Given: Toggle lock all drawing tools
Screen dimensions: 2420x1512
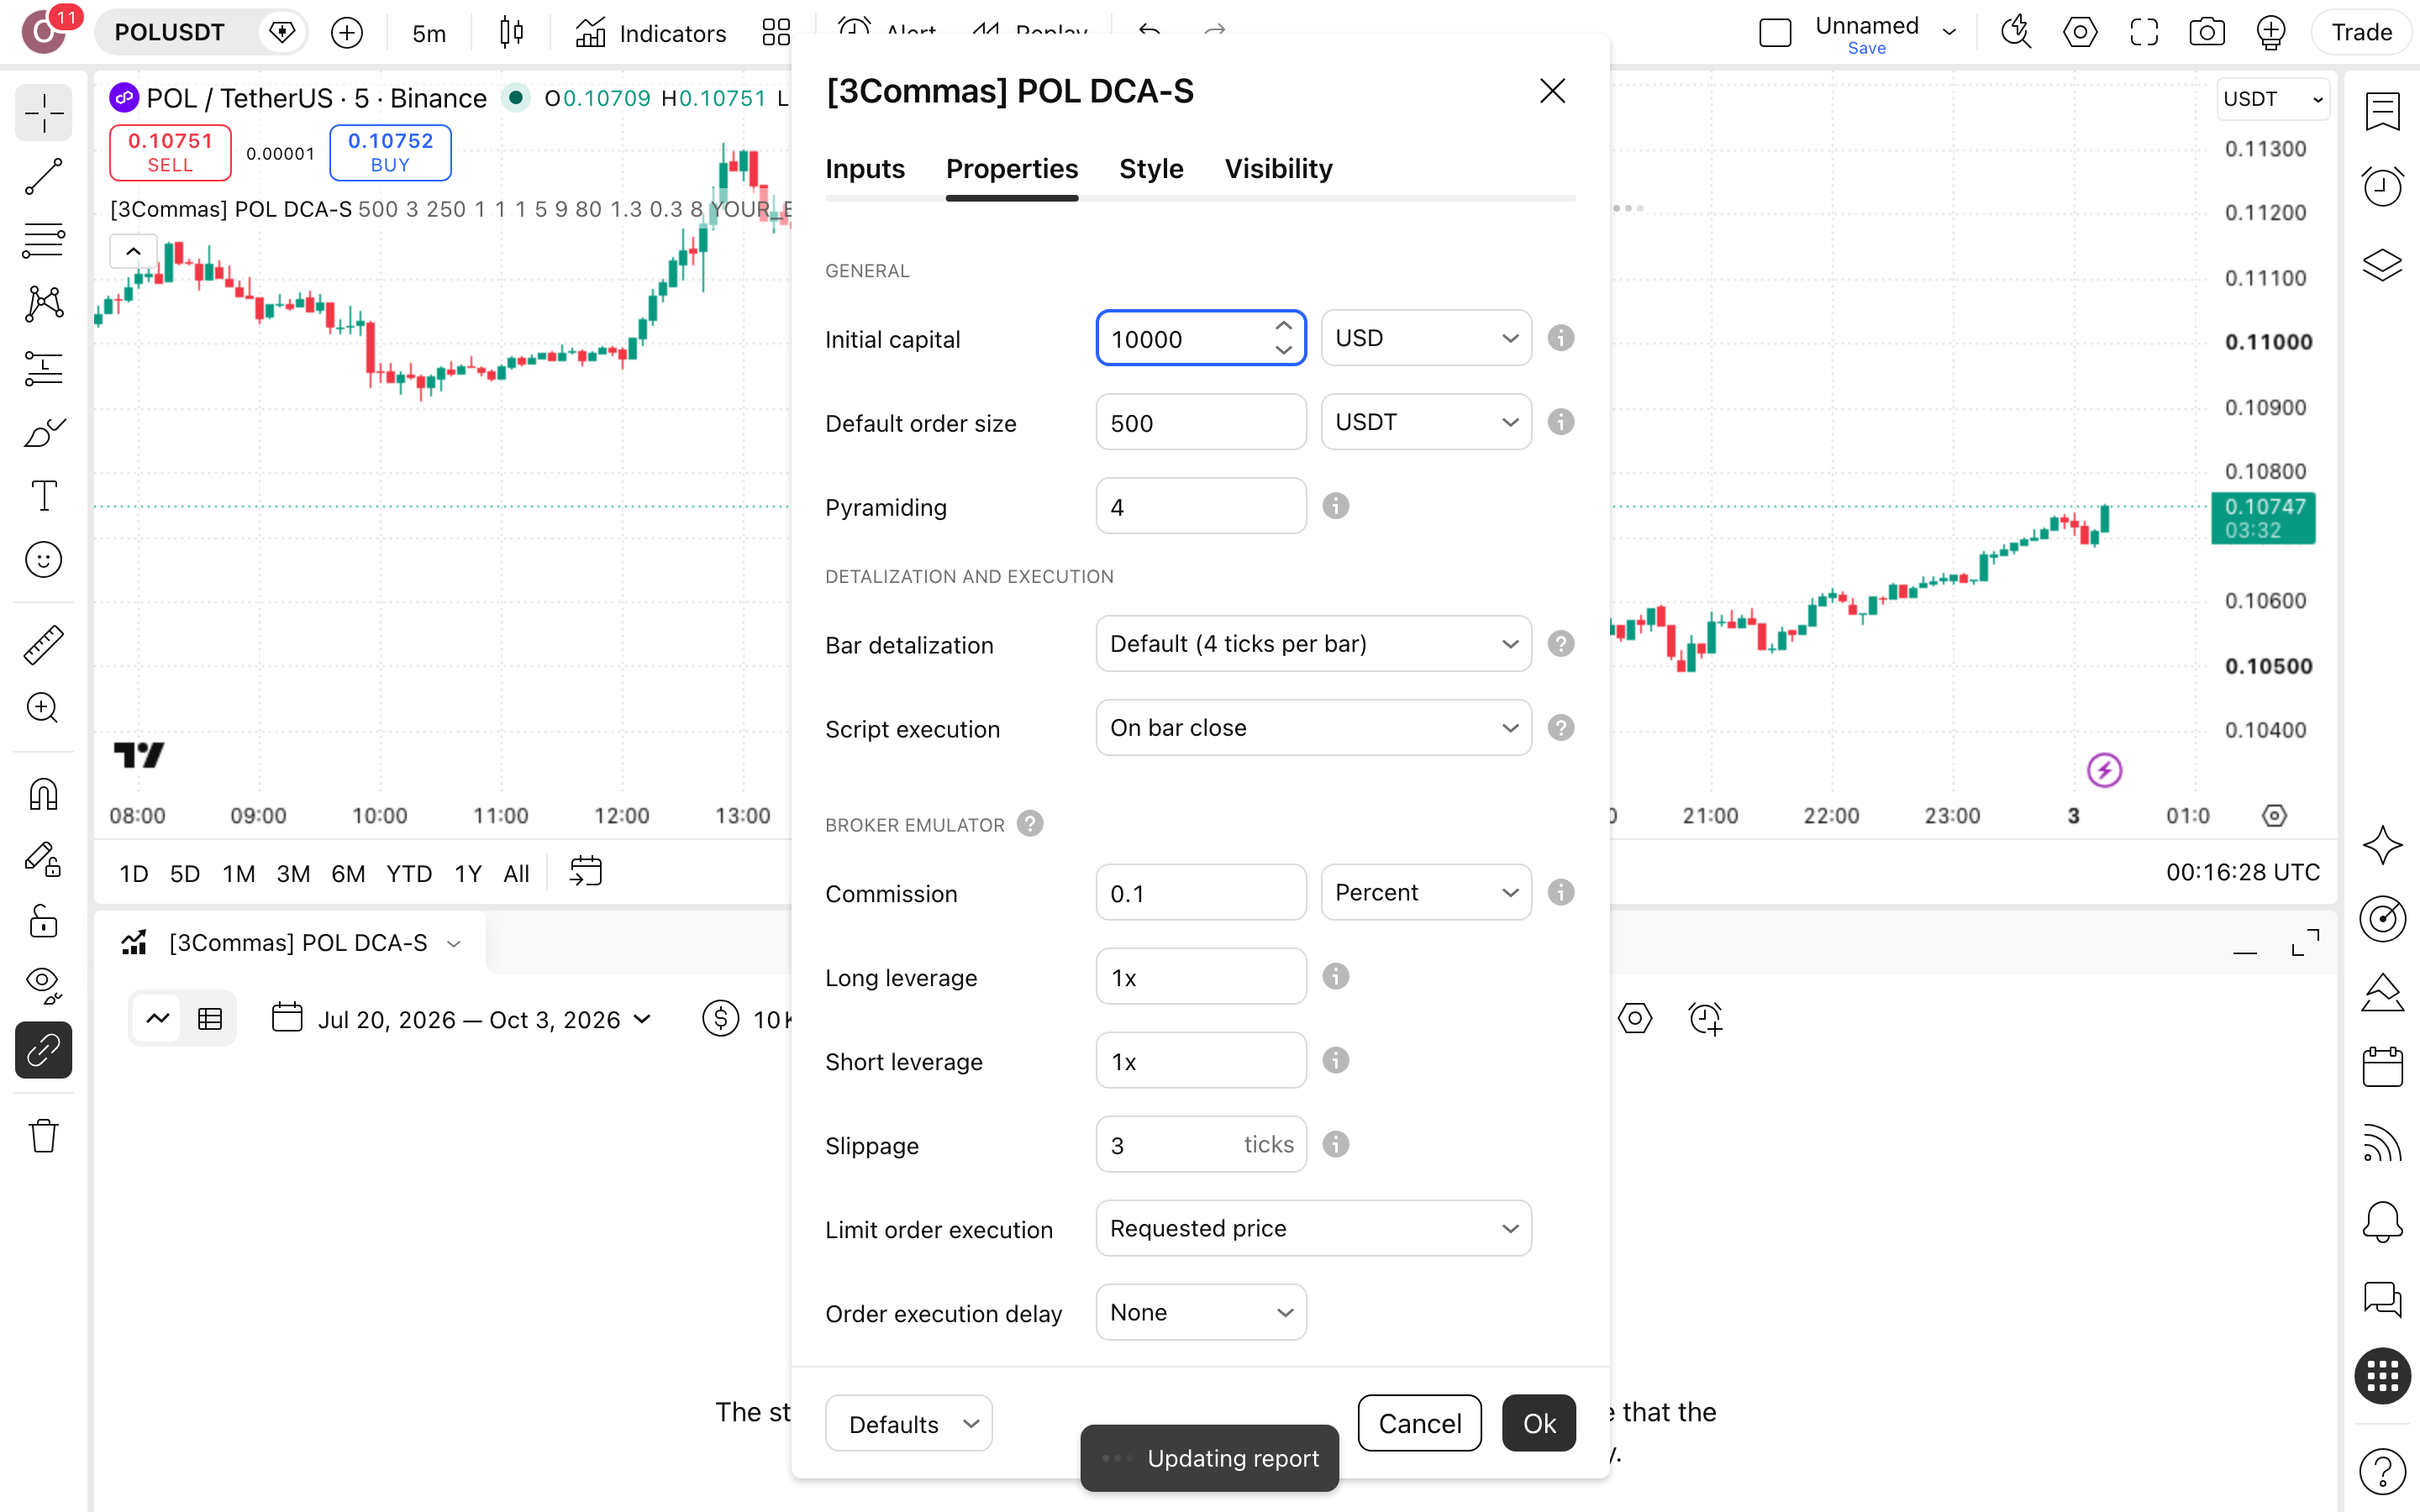Looking at the screenshot, I should coord(43,922).
